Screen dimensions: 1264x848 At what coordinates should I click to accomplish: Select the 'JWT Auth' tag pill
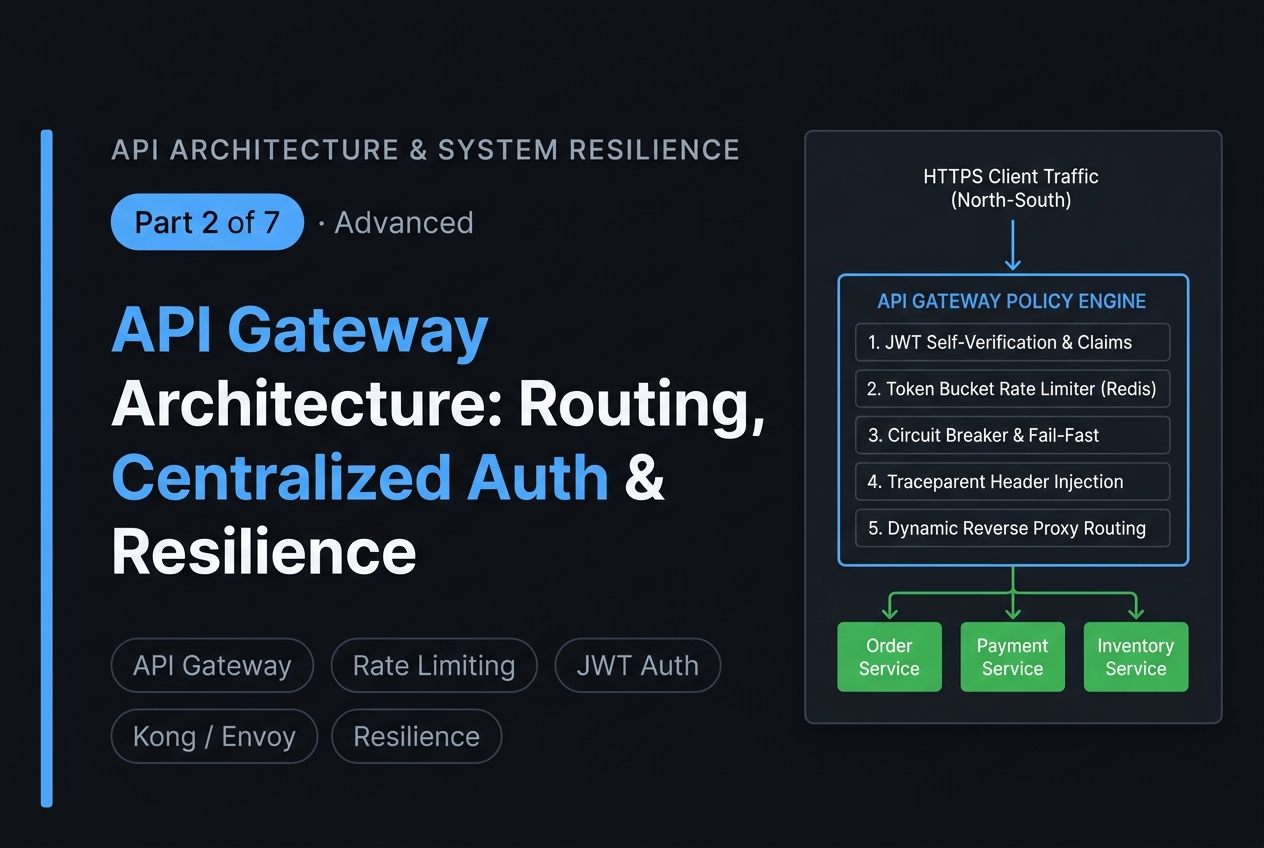(638, 666)
